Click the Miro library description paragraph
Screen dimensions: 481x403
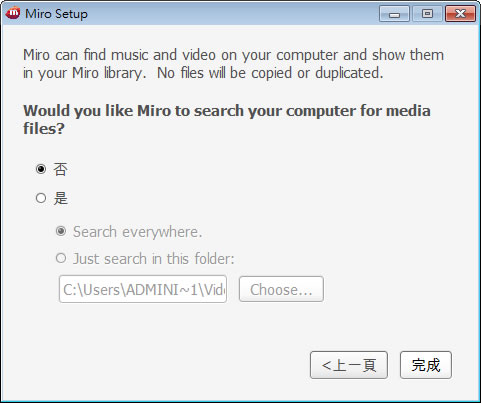[x=233, y=64]
